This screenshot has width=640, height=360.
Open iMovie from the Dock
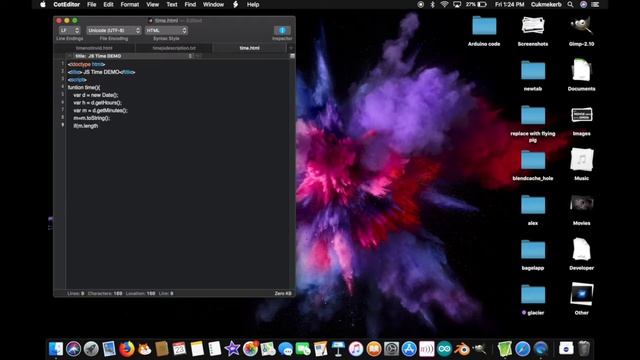click(232, 349)
